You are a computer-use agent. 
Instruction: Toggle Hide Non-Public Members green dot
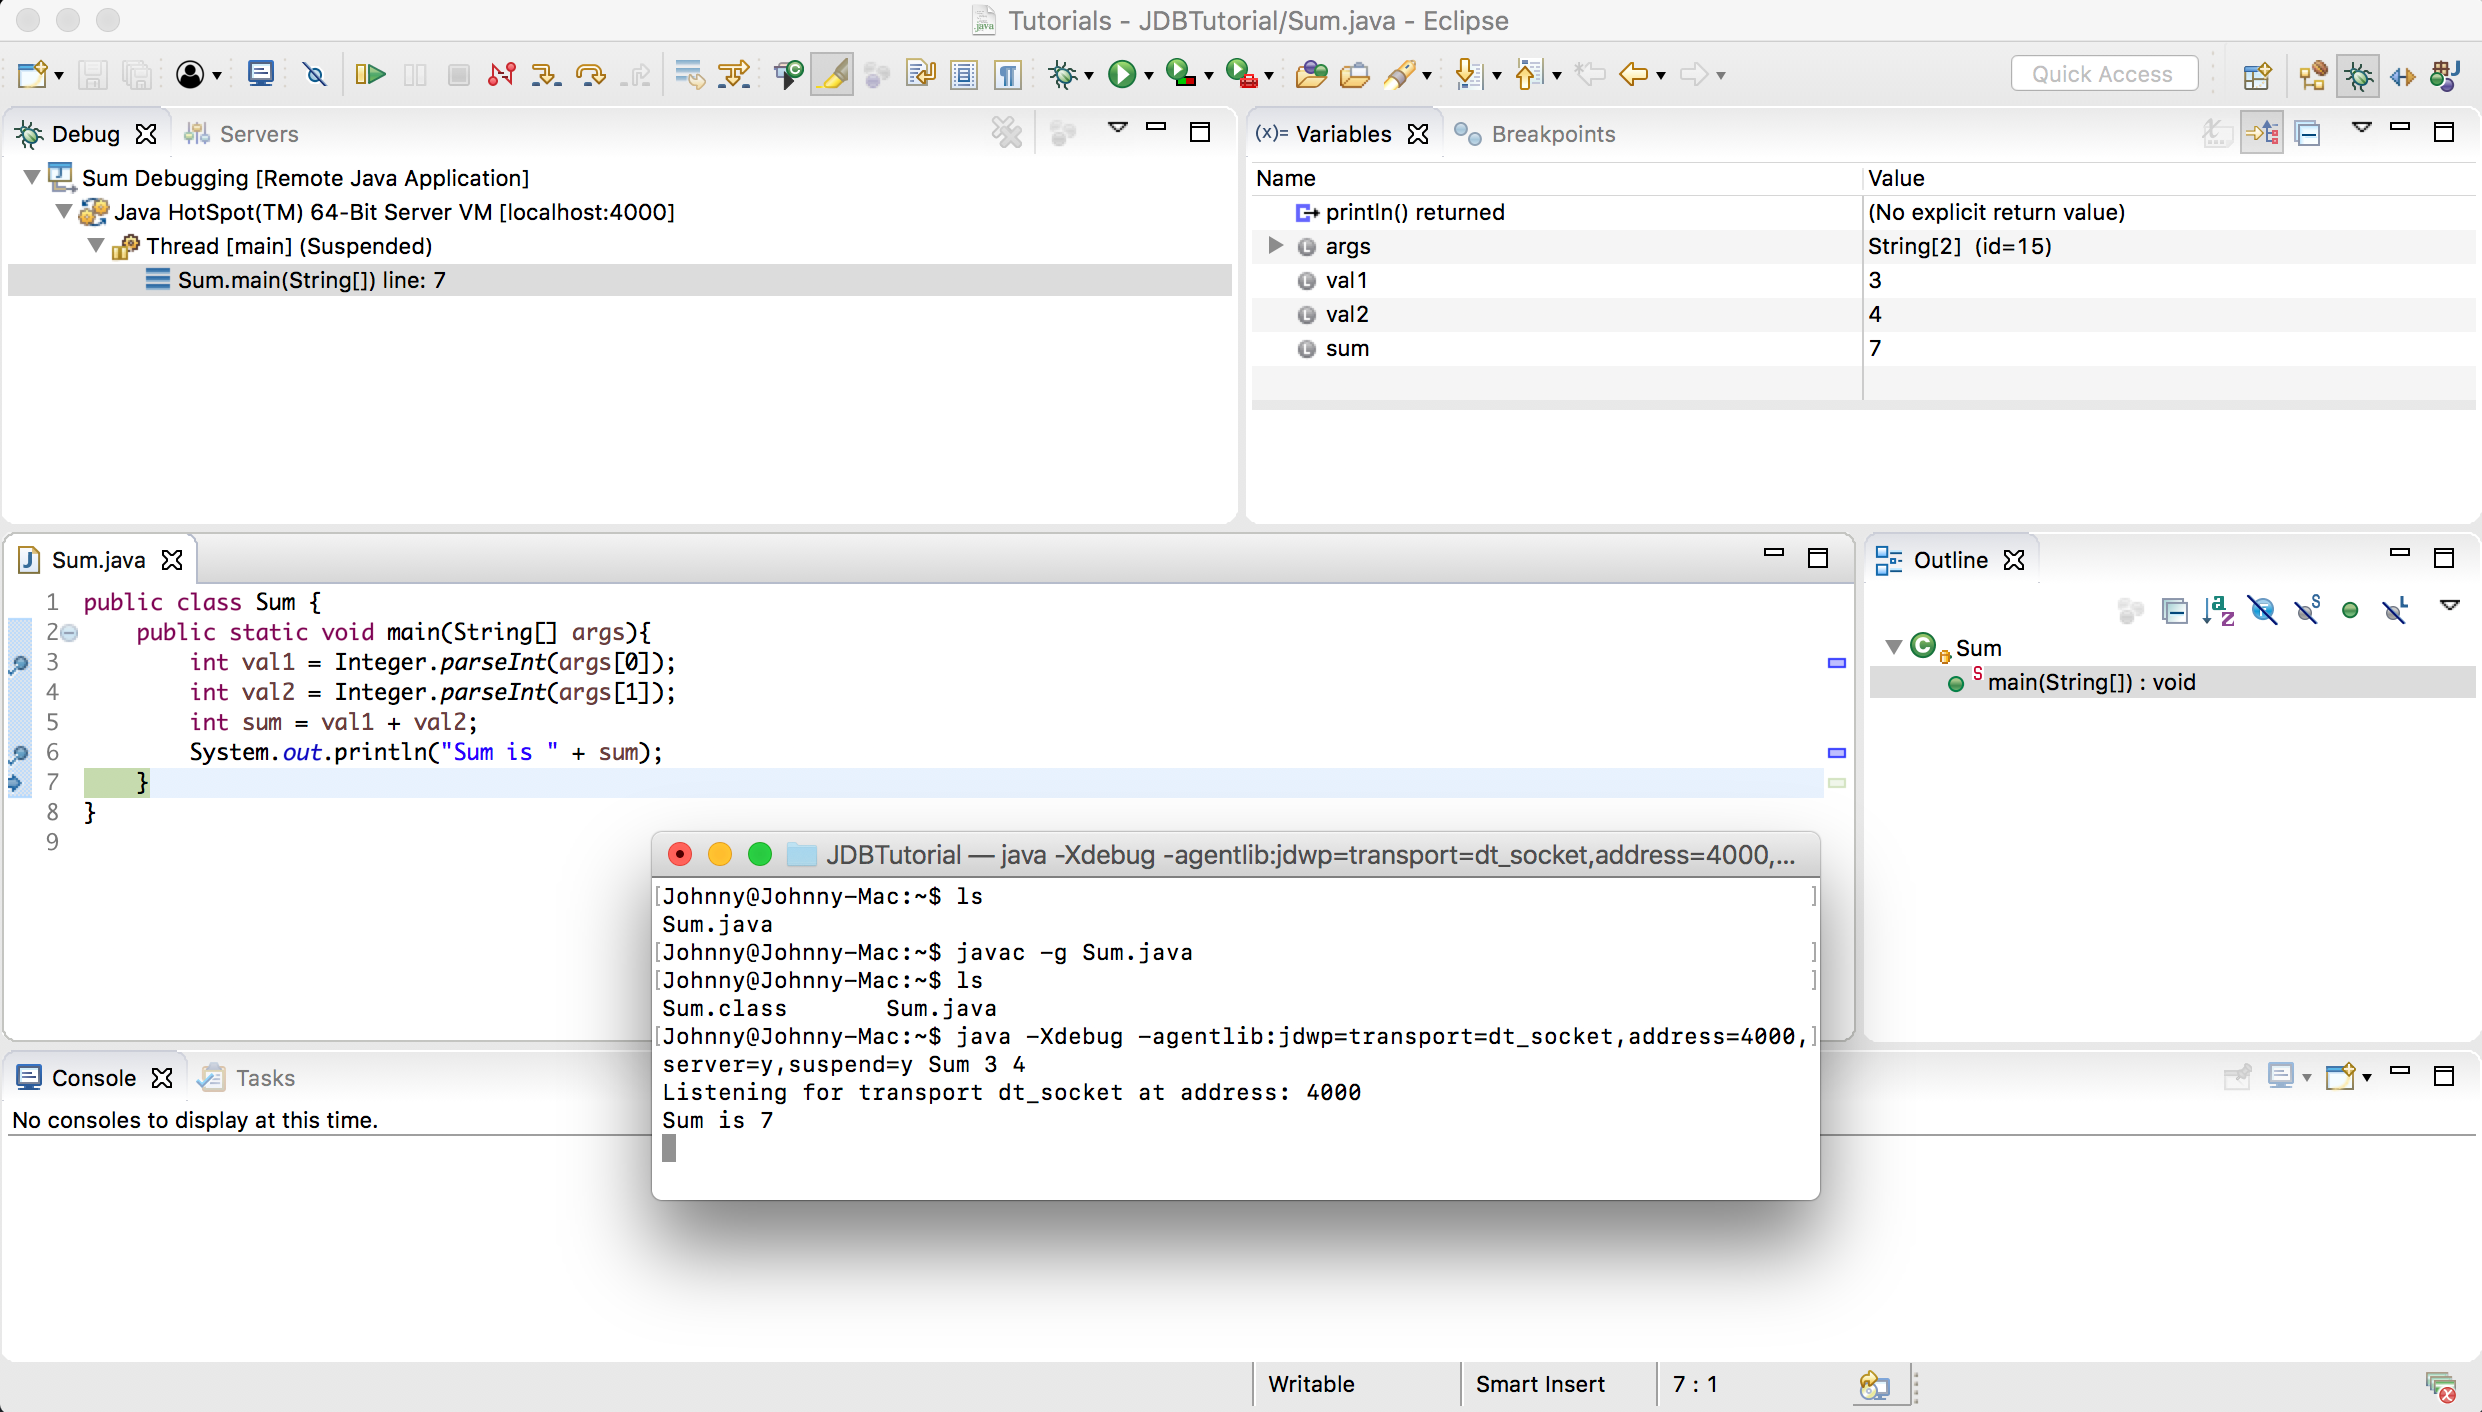click(2350, 610)
